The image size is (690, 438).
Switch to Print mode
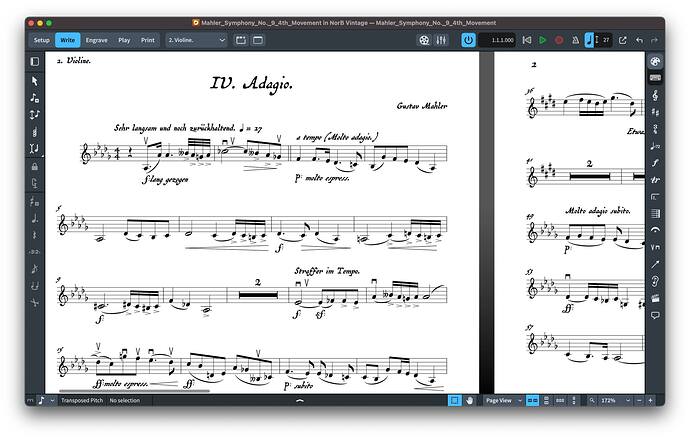pos(148,40)
